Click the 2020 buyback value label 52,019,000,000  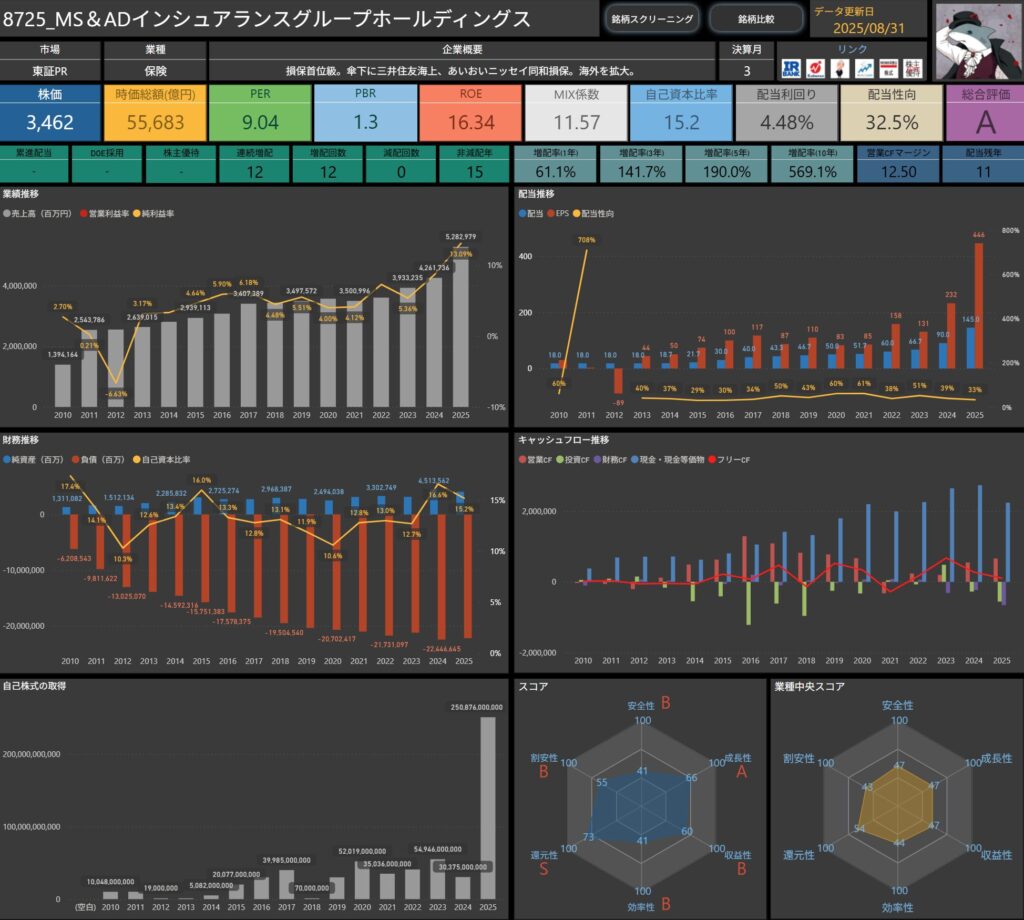pyautogui.click(x=362, y=851)
